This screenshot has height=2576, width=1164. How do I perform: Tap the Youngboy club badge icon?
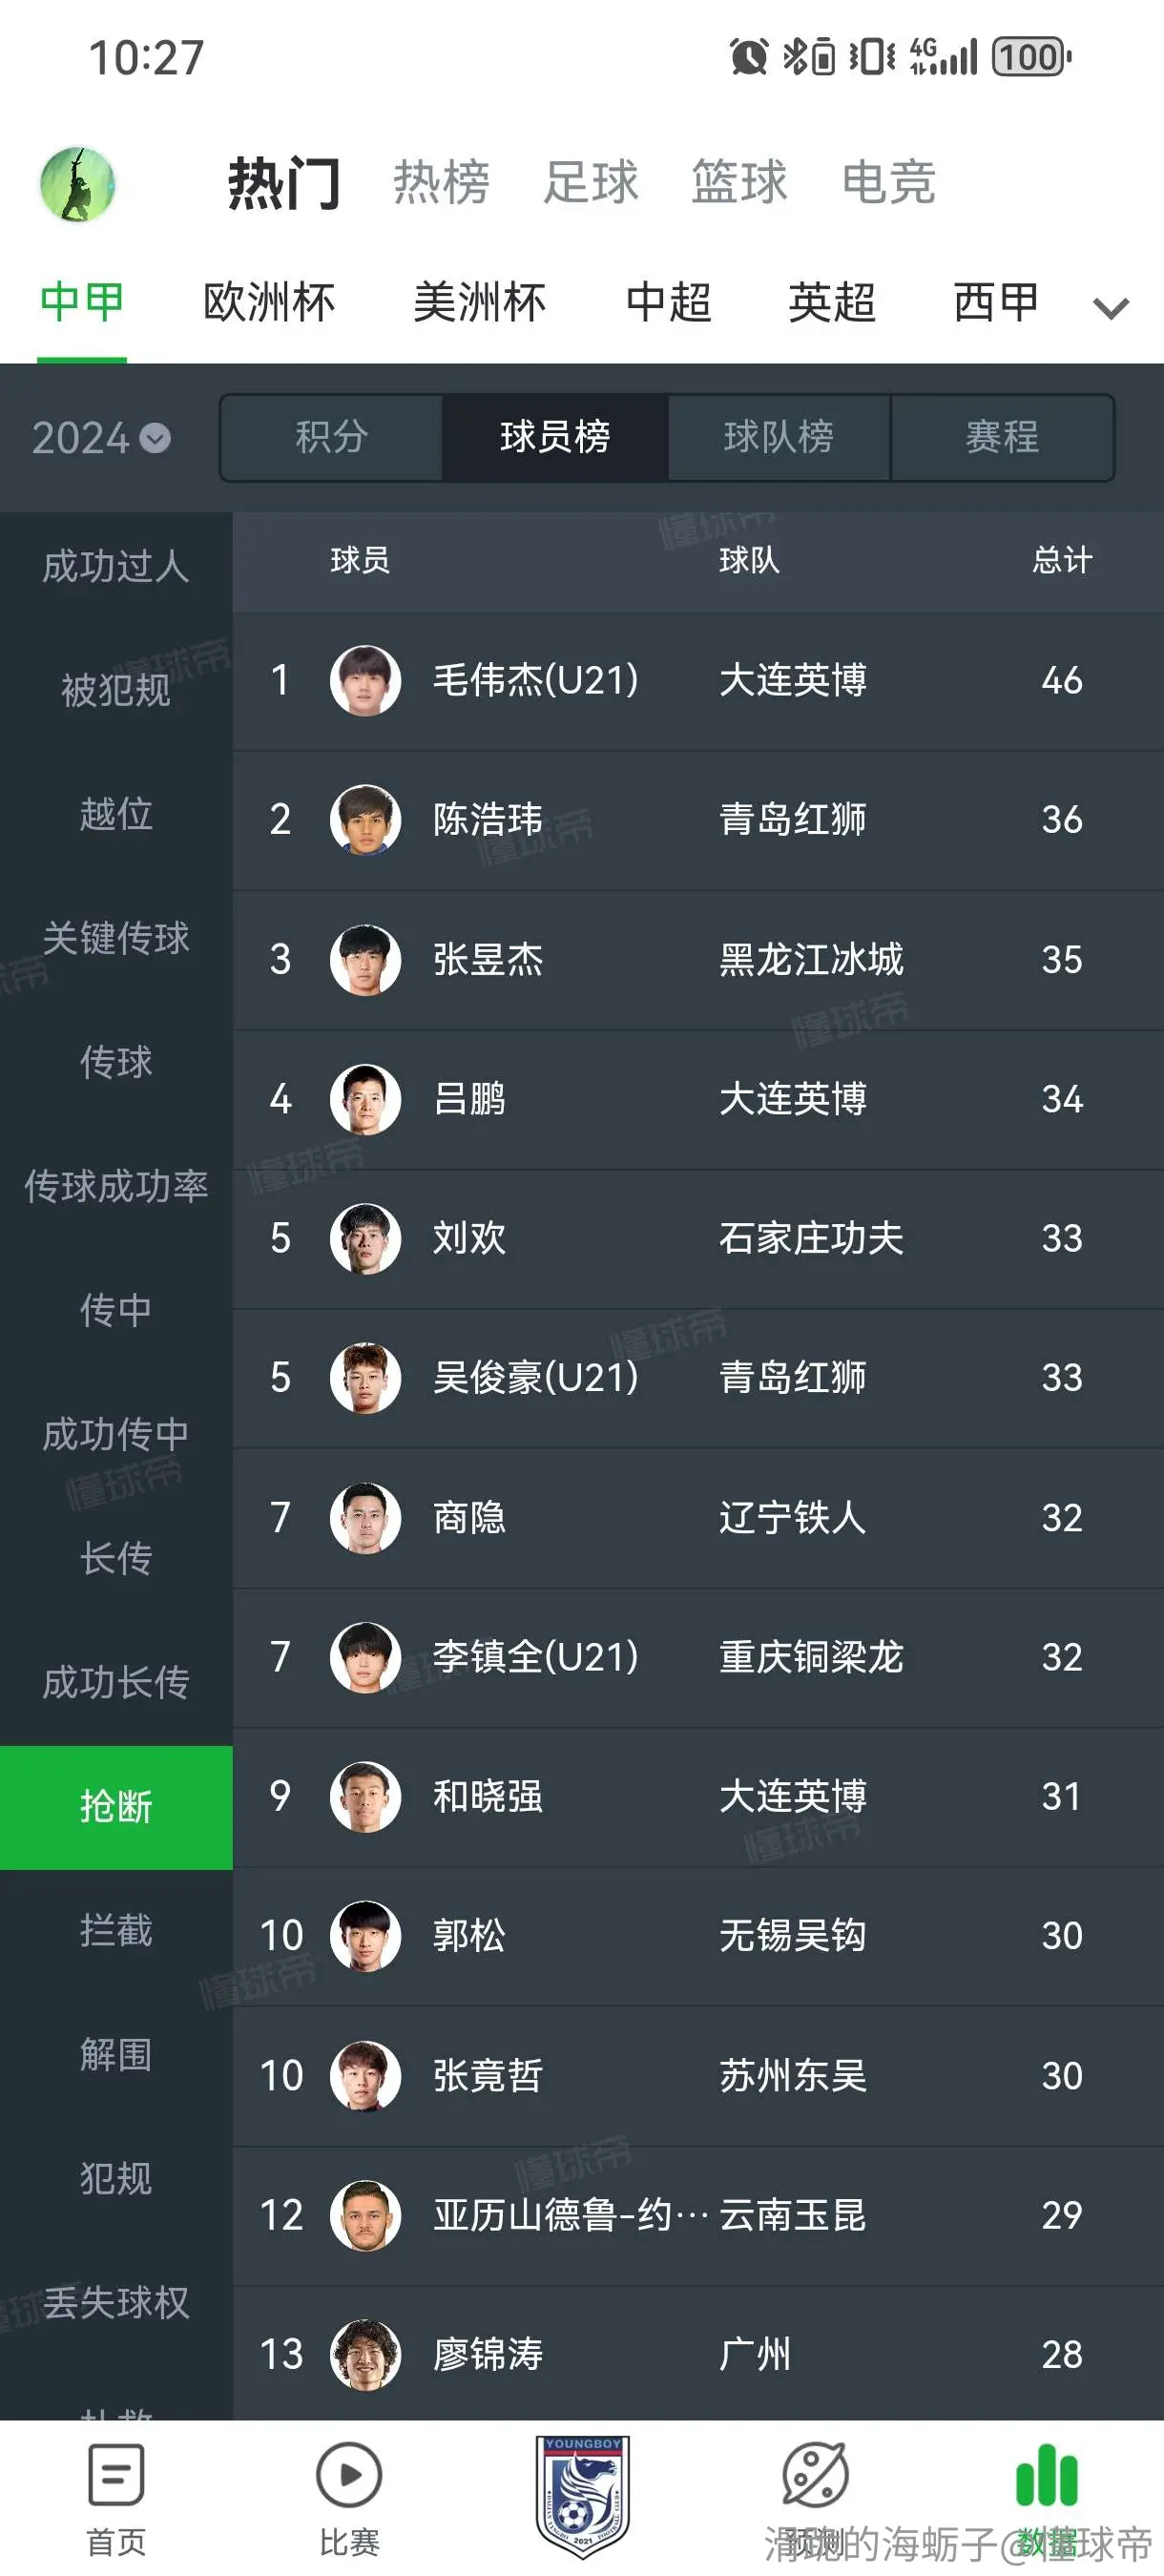click(582, 2496)
